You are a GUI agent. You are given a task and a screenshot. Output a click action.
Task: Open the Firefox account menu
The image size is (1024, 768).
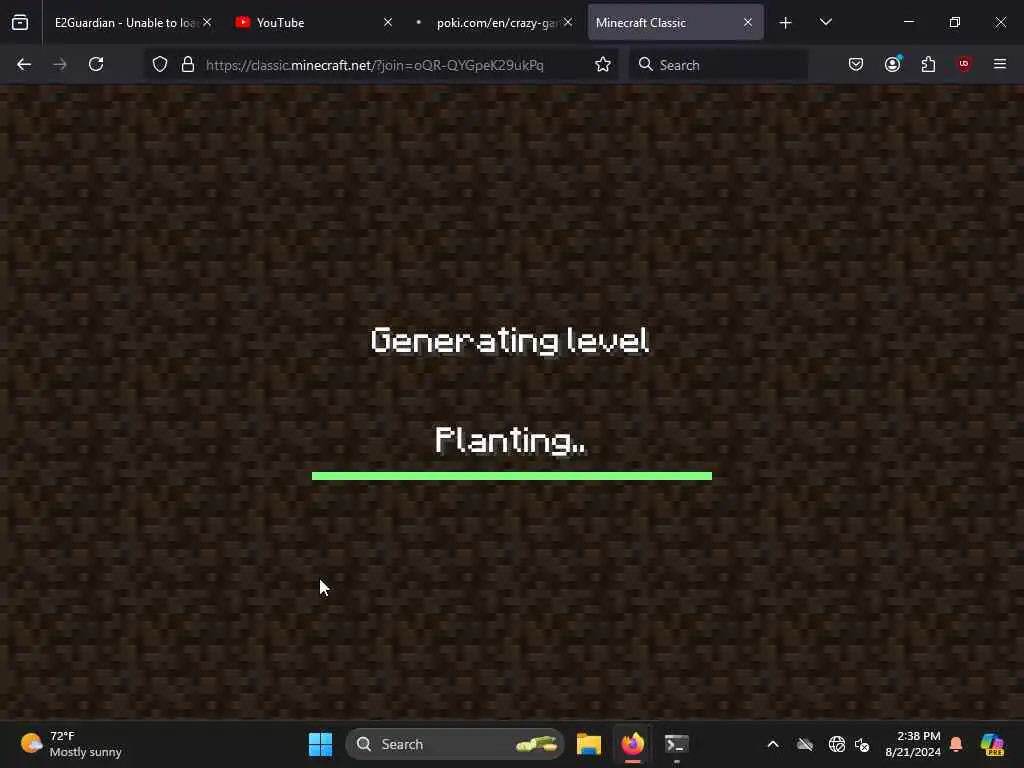pos(893,64)
